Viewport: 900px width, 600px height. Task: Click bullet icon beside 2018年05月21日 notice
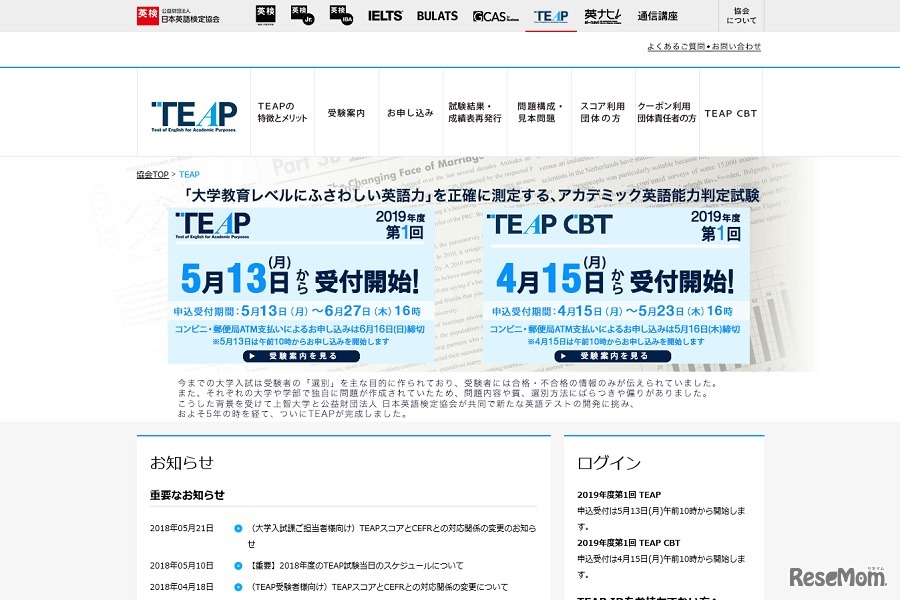tap(238, 528)
